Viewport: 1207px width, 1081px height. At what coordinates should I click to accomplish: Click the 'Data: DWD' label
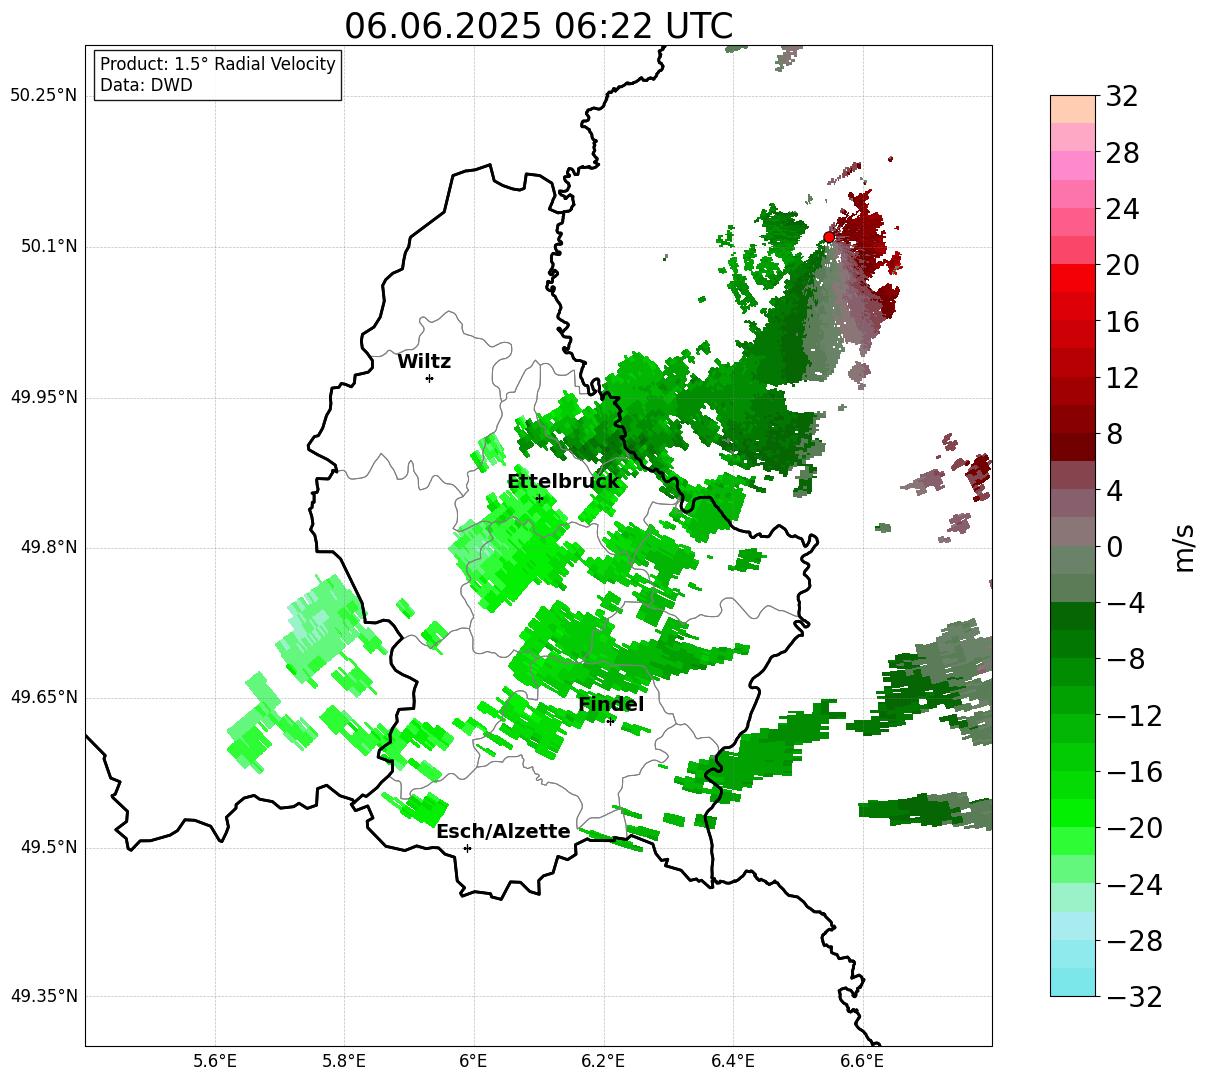(x=146, y=85)
